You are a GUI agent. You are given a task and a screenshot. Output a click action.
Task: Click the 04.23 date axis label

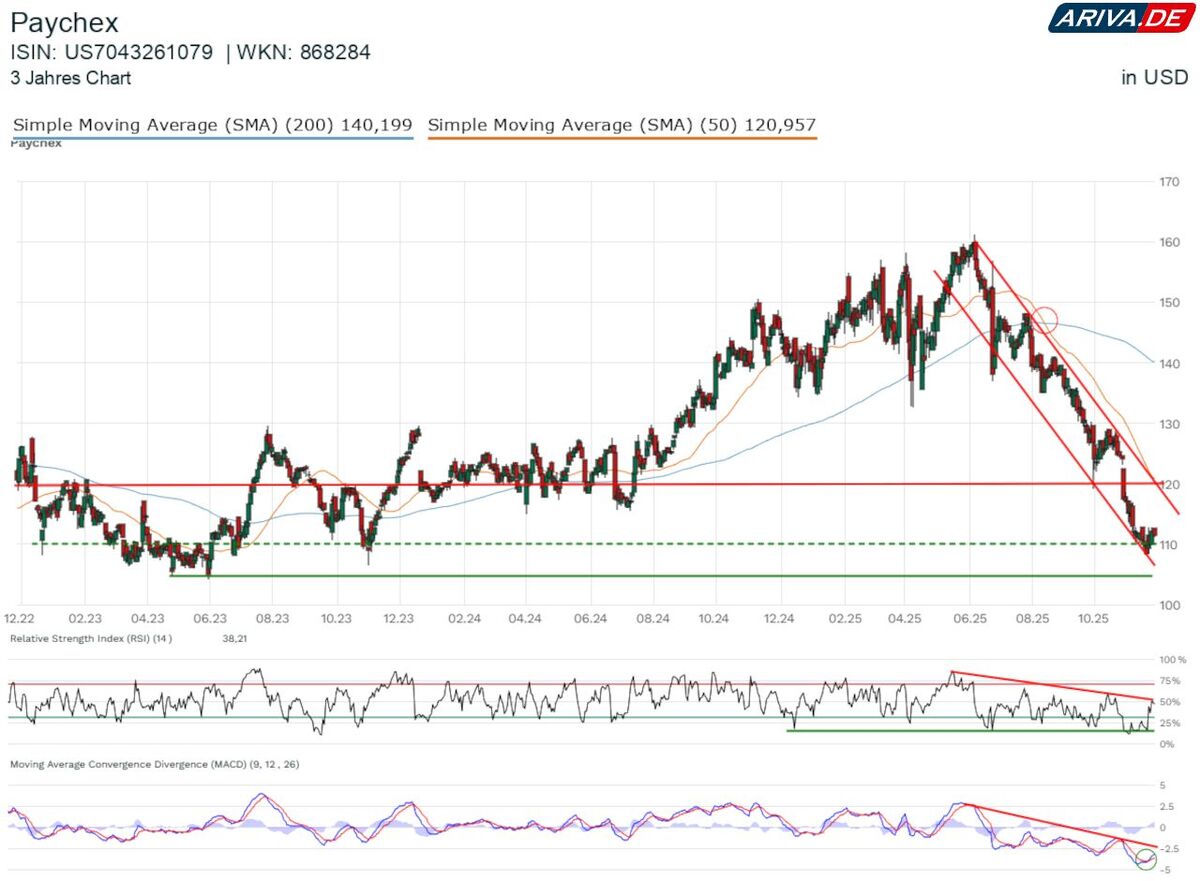point(147,620)
